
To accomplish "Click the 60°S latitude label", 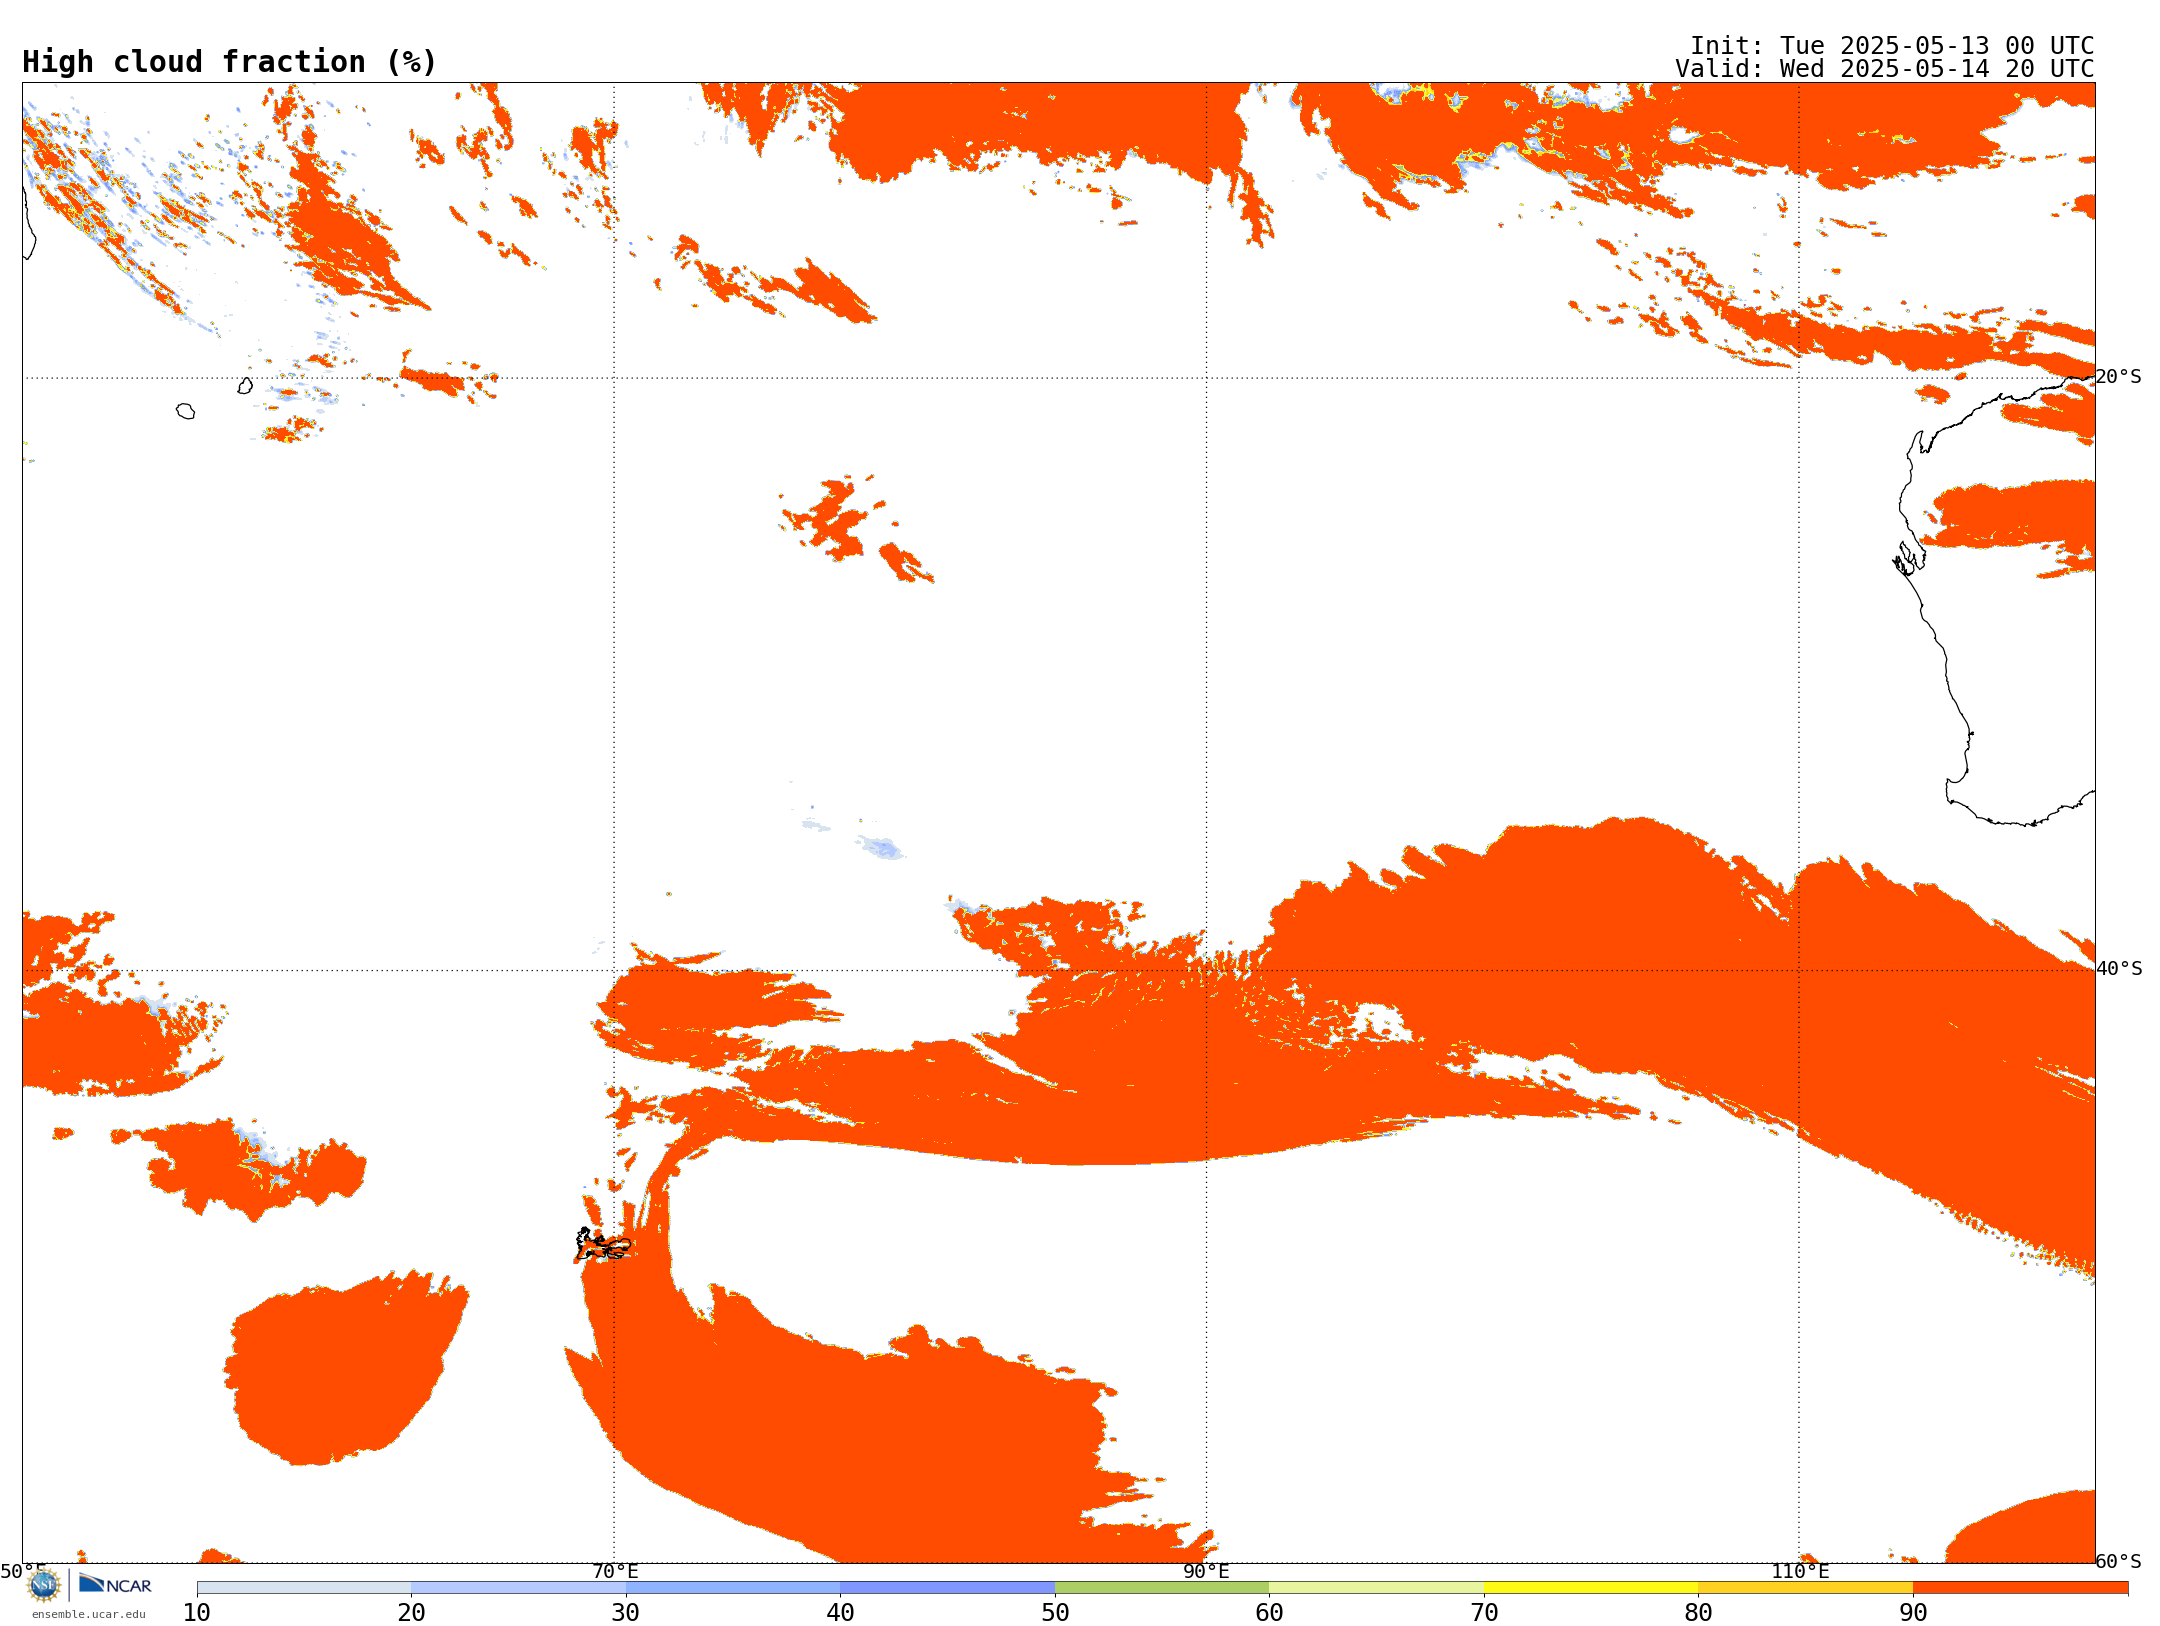I will pos(2119,1561).
